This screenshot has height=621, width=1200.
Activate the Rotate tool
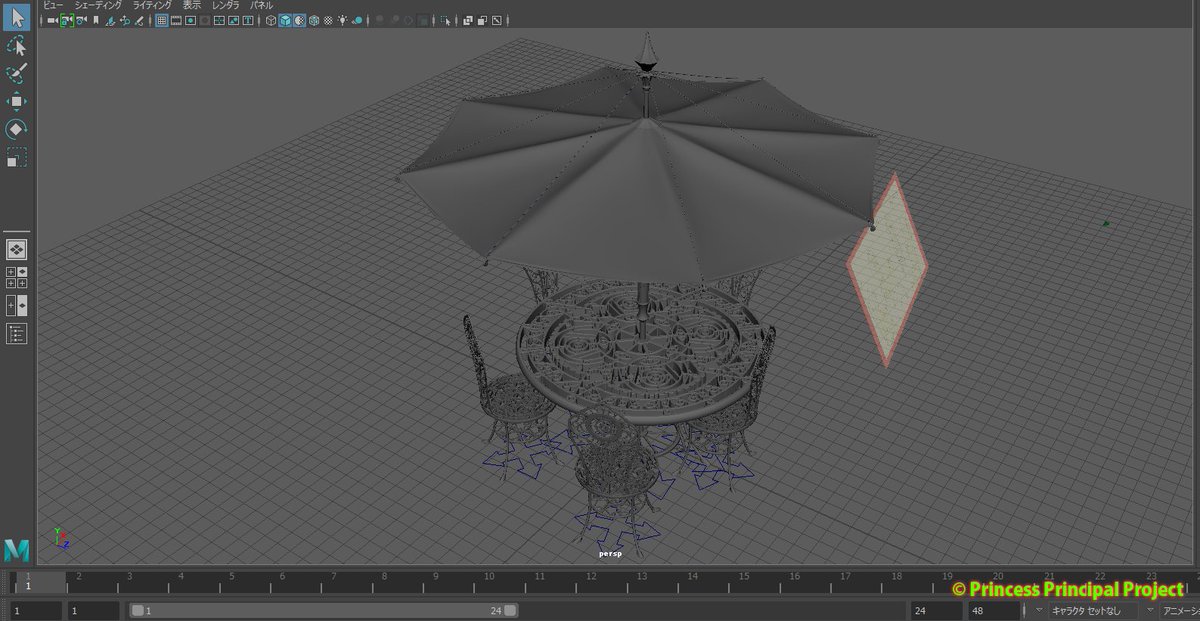click(17, 129)
